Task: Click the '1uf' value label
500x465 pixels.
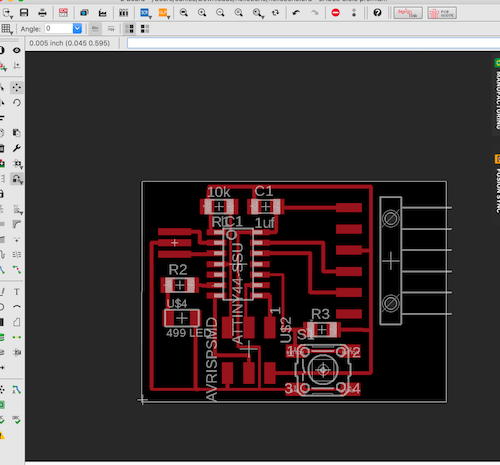Action: (265, 223)
